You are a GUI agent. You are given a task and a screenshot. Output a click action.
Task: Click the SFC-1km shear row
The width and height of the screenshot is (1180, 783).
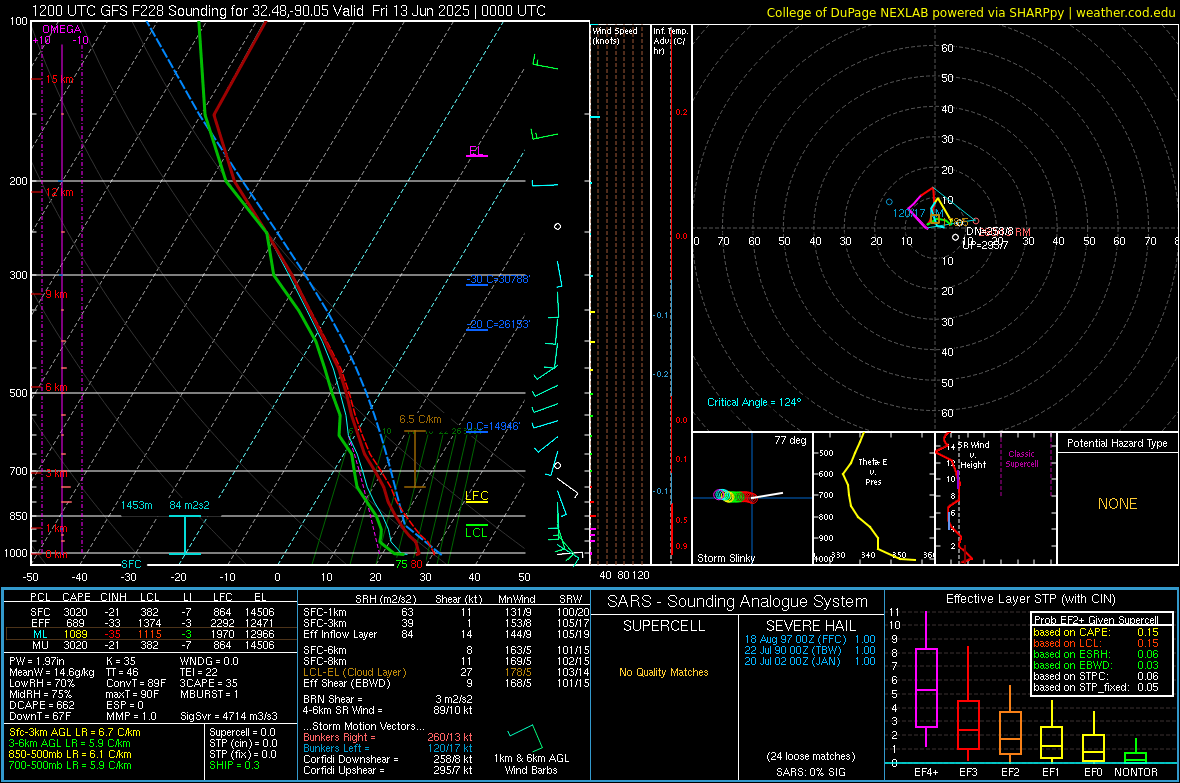pyautogui.click(x=446, y=612)
